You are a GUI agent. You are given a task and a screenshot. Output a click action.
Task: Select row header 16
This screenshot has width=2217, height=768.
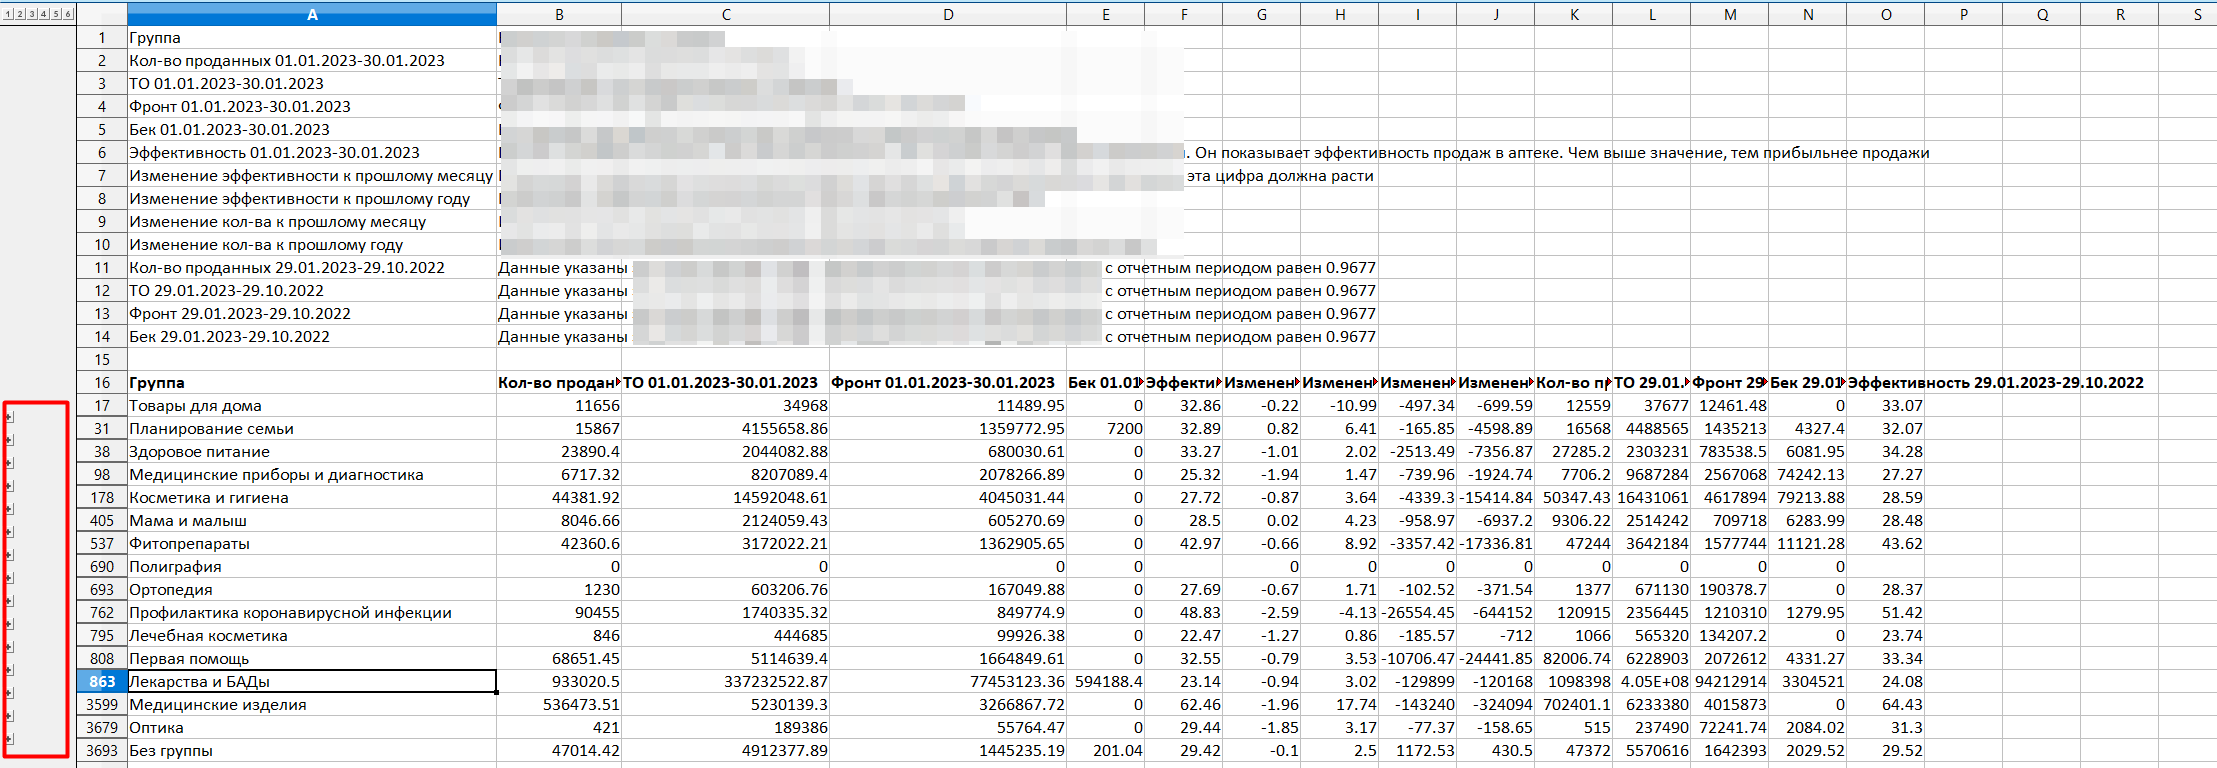102,383
